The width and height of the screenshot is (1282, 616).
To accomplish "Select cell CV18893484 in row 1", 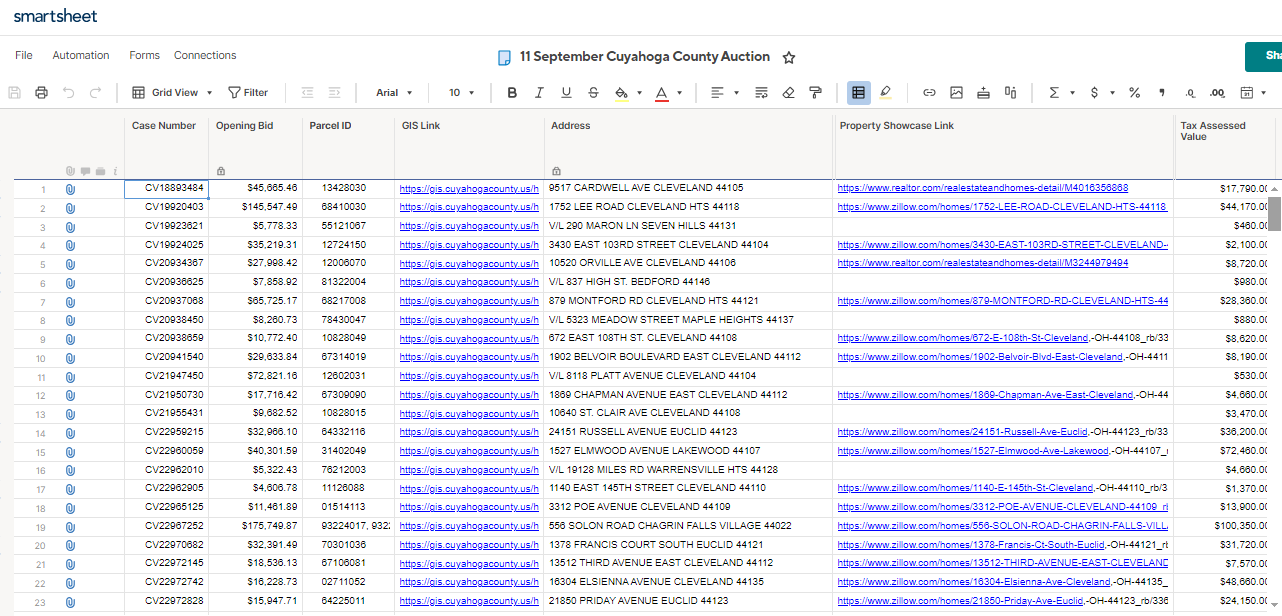I will coord(167,188).
